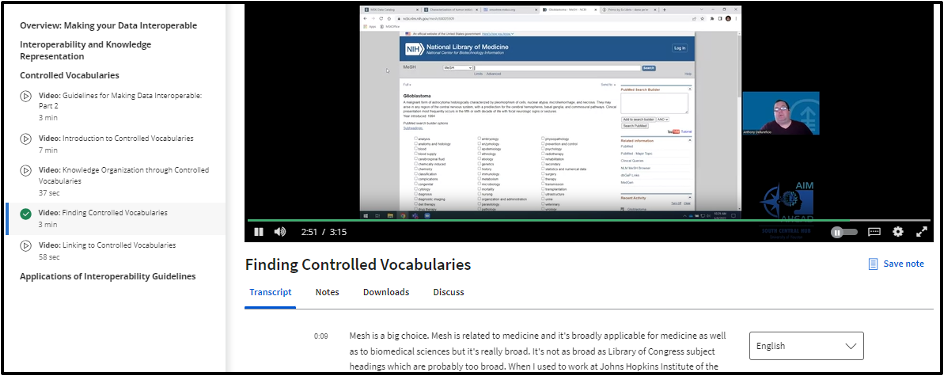
Task: Toggle the autoplay switch in player controls
Action: click(843, 232)
